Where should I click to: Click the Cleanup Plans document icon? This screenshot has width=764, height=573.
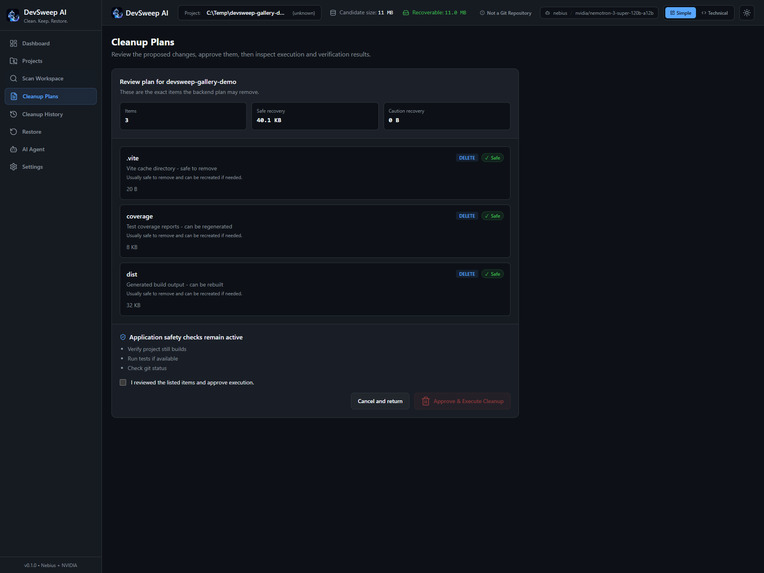[x=14, y=96]
